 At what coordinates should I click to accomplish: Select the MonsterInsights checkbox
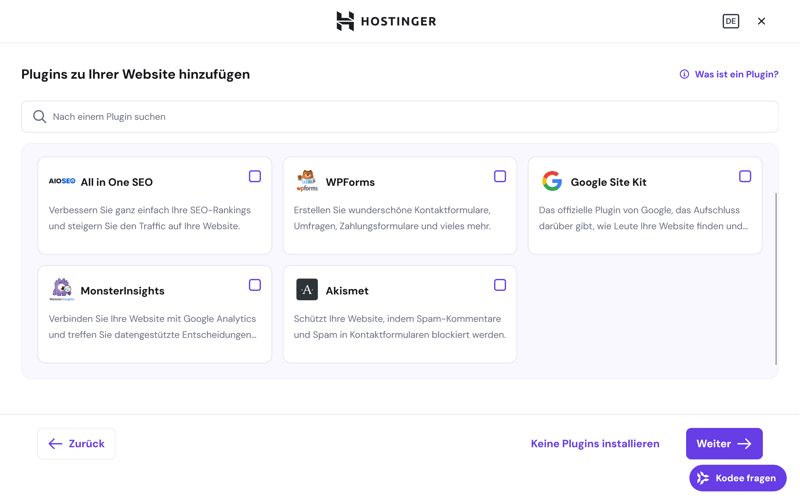point(255,285)
